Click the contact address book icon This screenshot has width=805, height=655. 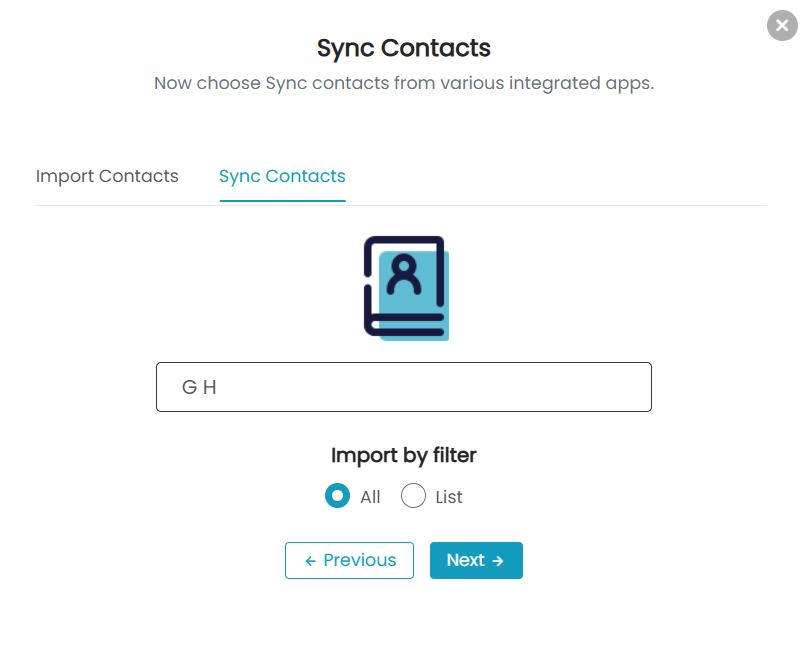pyautogui.click(x=406, y=288)
